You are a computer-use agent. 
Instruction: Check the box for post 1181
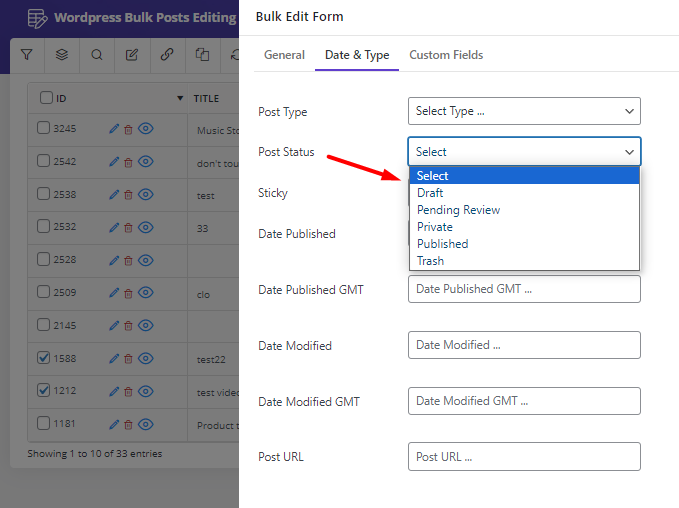[x=43, y=423]
